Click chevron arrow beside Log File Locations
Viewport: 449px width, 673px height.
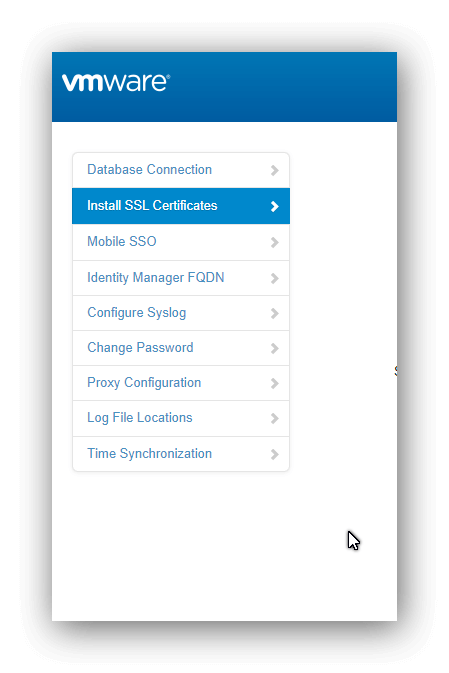pos(275,418)
